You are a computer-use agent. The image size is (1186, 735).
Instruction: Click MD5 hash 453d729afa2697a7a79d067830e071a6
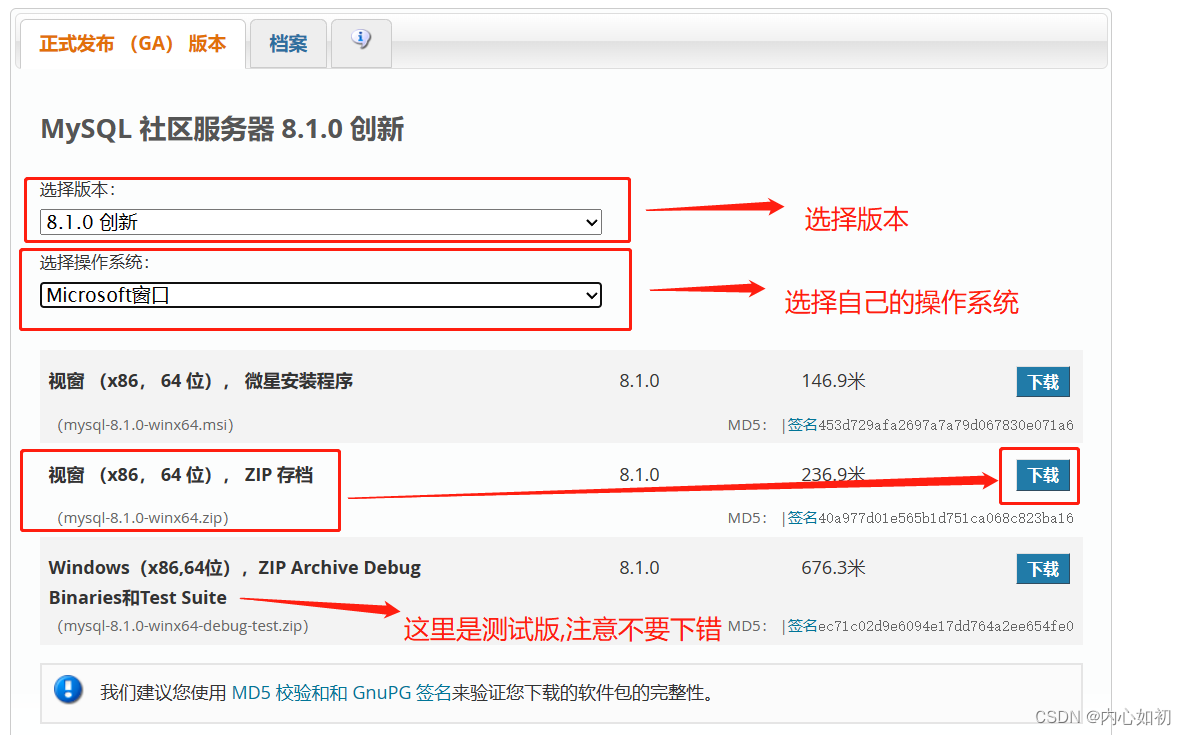(945, 425)
